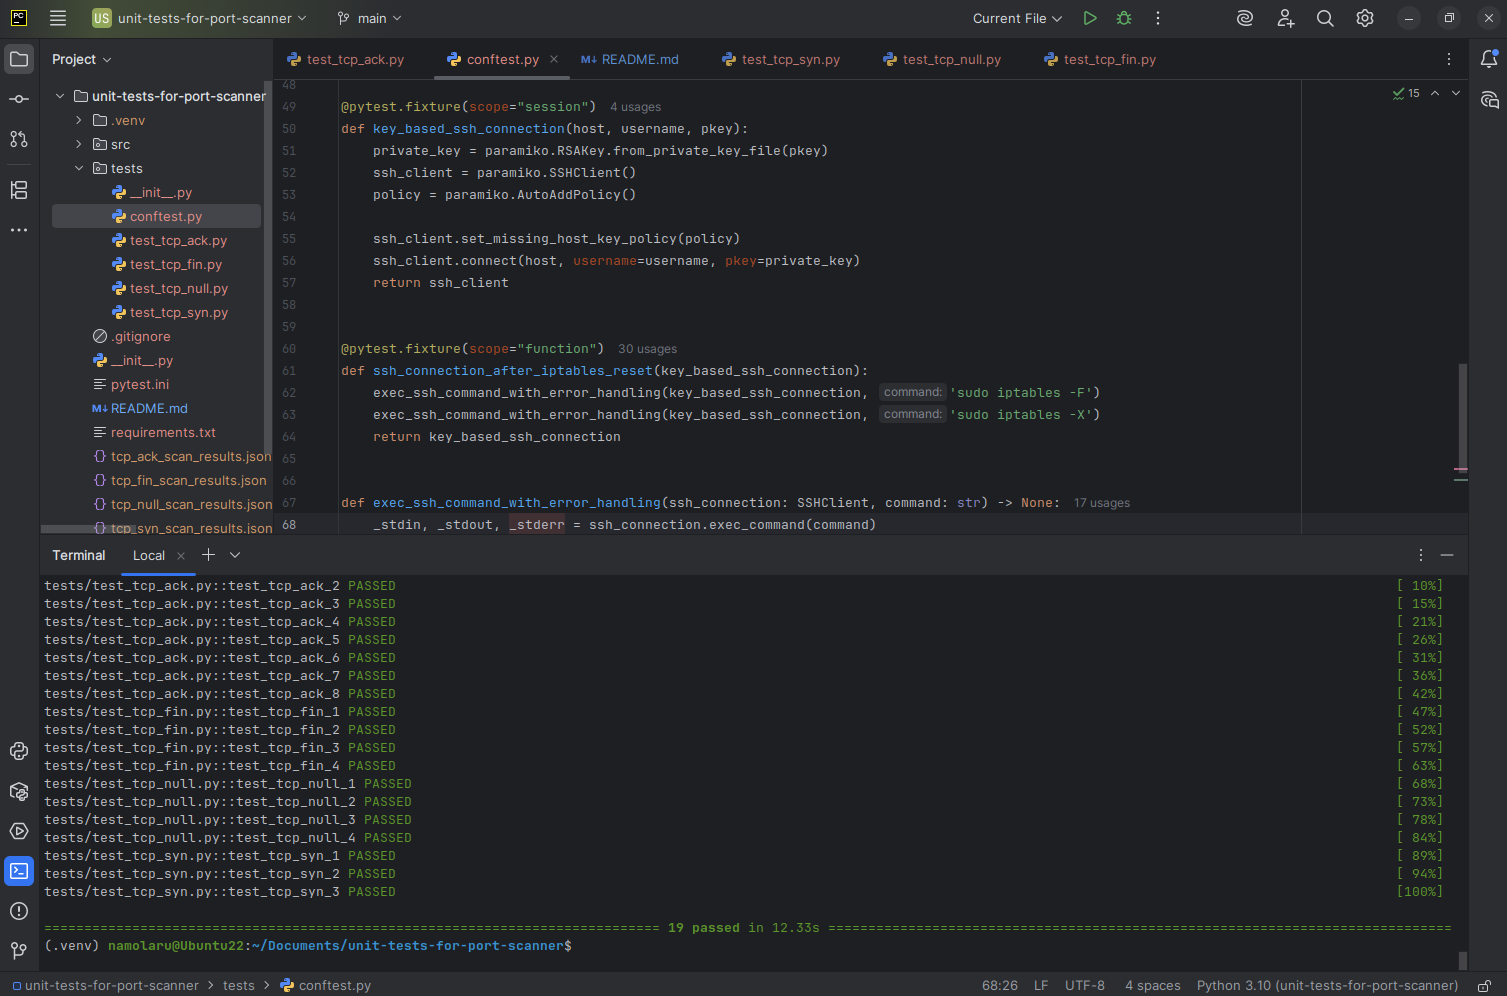Collapse the tests folder in project tree
This screenshot has height=996, width=1507.
click(x=79, y=168)
